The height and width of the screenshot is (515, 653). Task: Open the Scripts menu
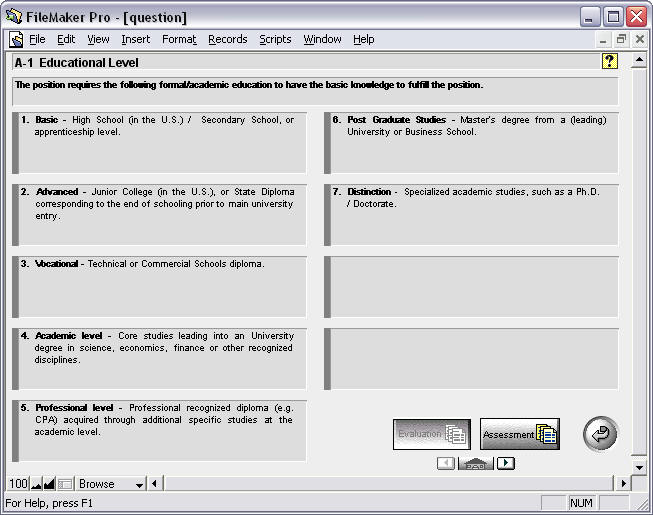click(275, 40)
